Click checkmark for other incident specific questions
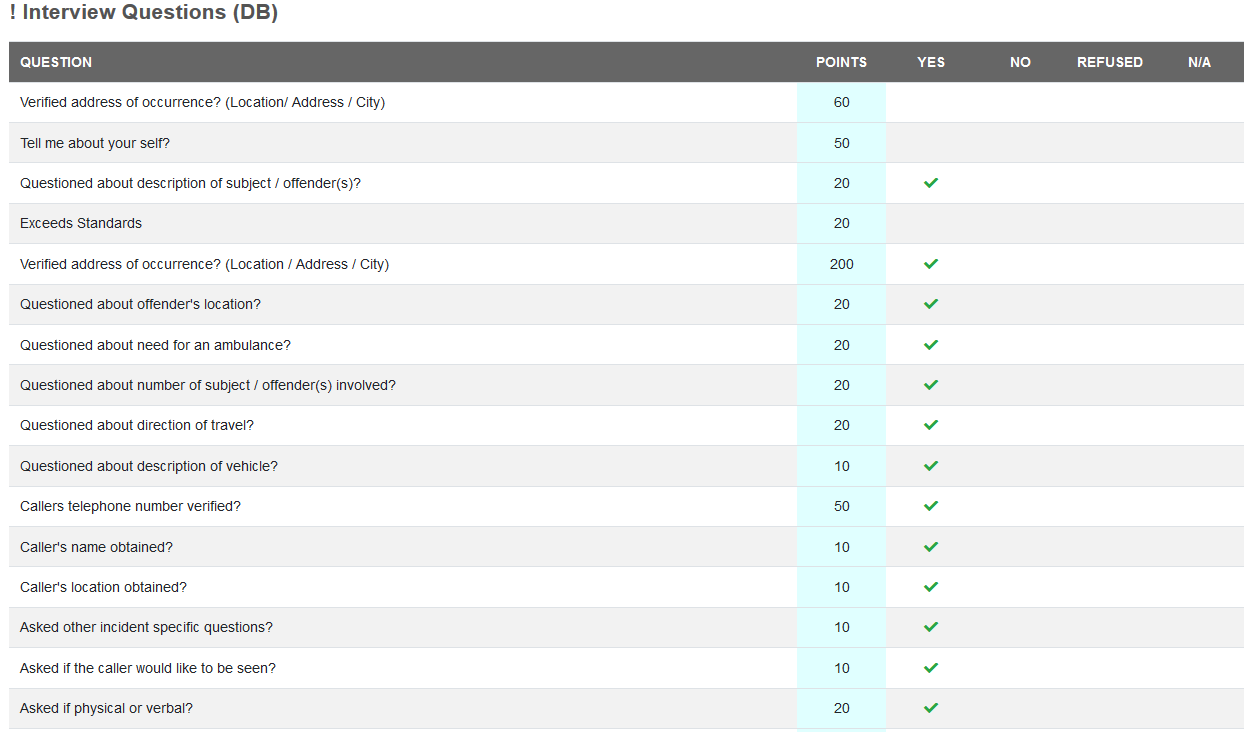This screenshot has width=1244, height=732. (x=931, y=627)
